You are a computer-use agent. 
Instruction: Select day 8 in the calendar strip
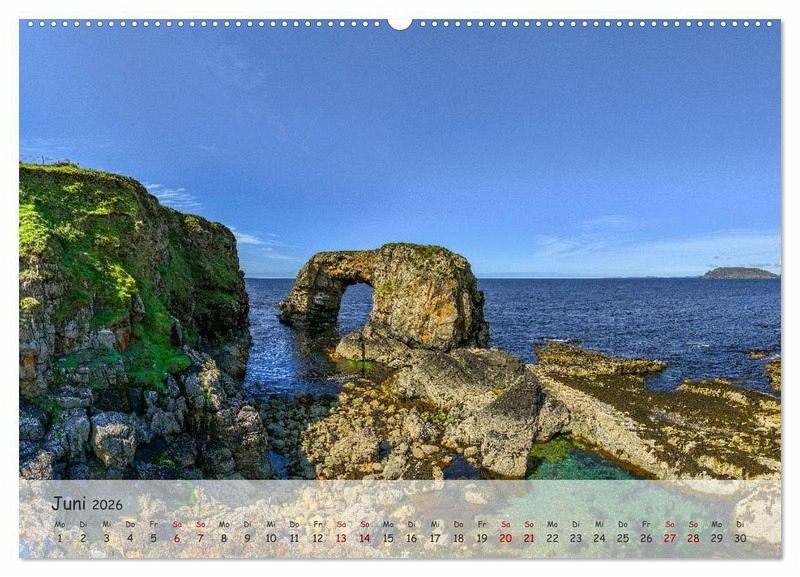click(x=224, y=538)
